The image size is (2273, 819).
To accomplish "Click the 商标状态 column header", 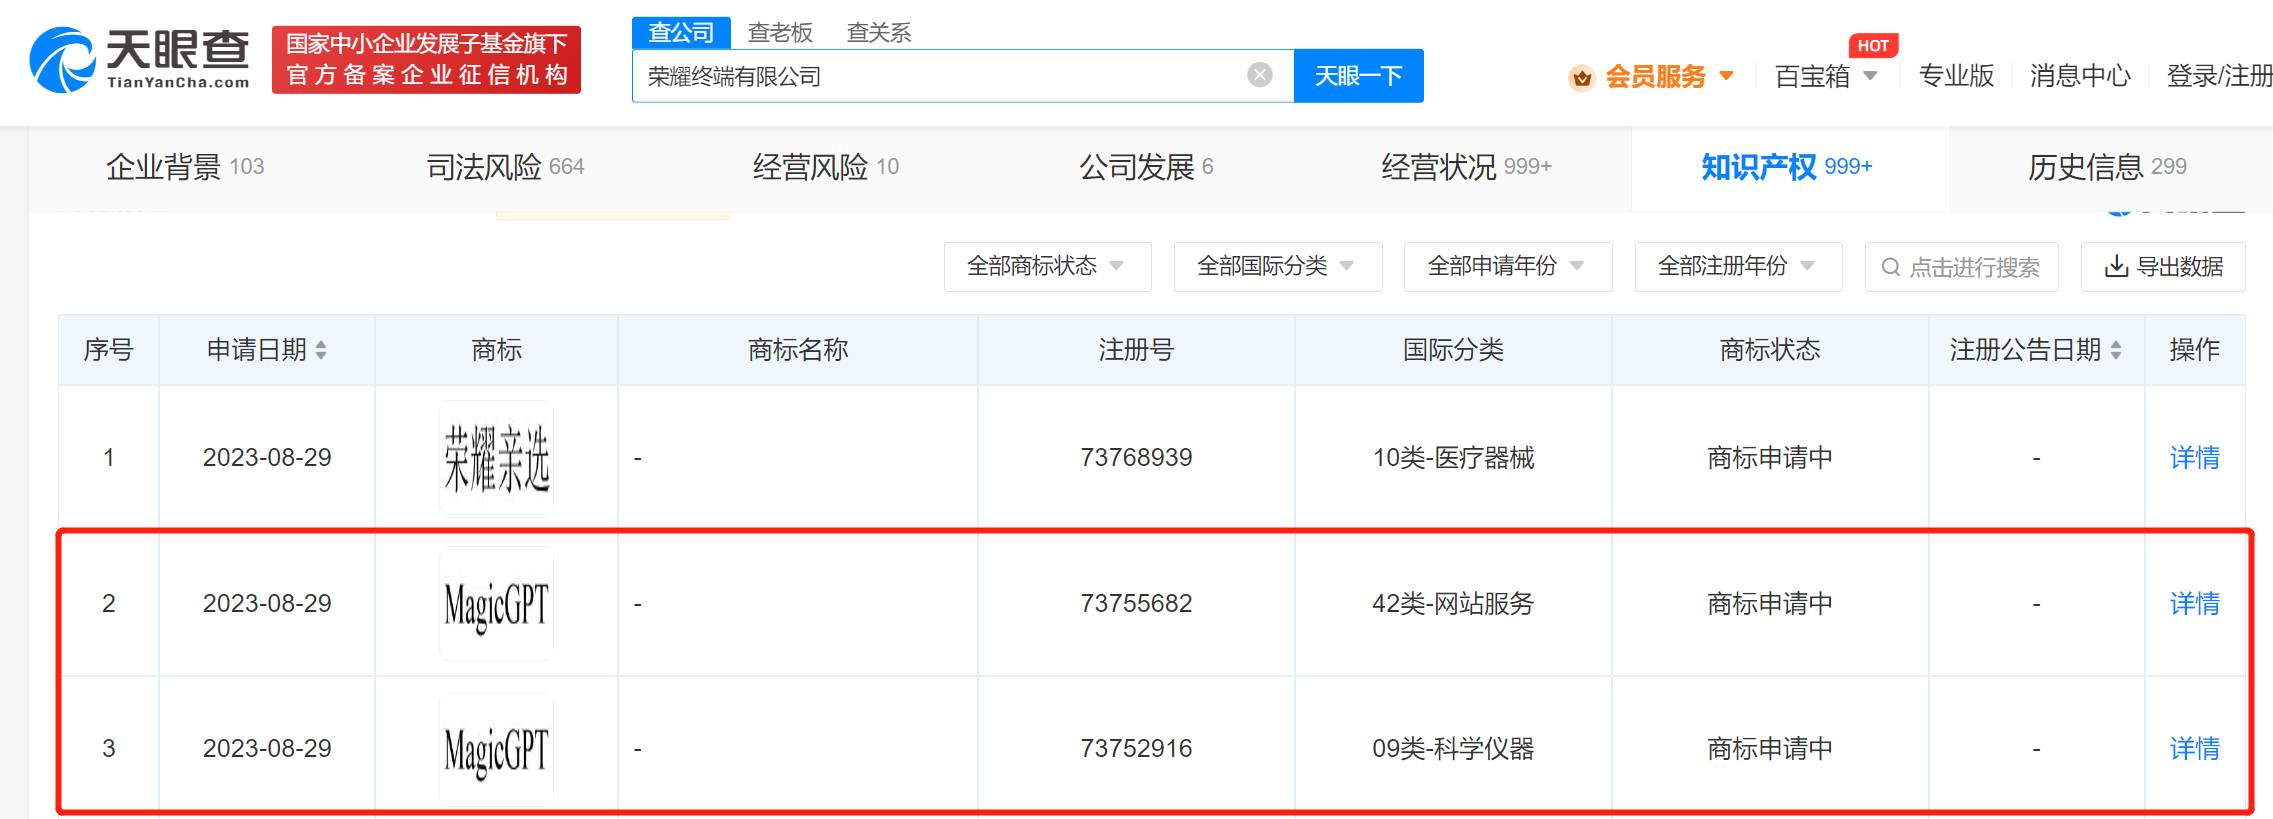I will pos(1770,350).
